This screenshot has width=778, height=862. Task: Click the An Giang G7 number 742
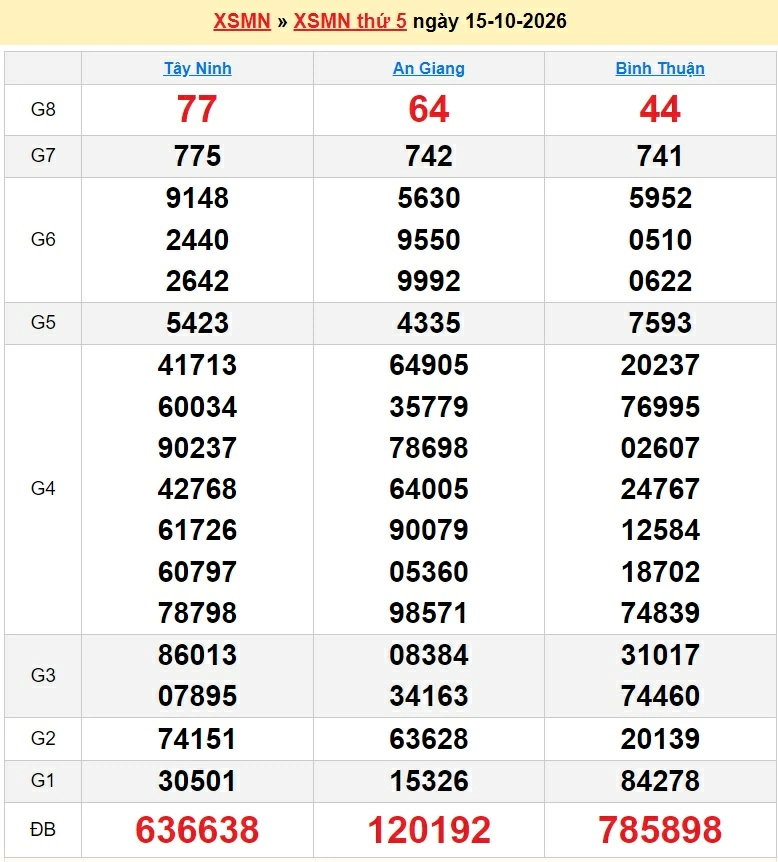point(428,156)
